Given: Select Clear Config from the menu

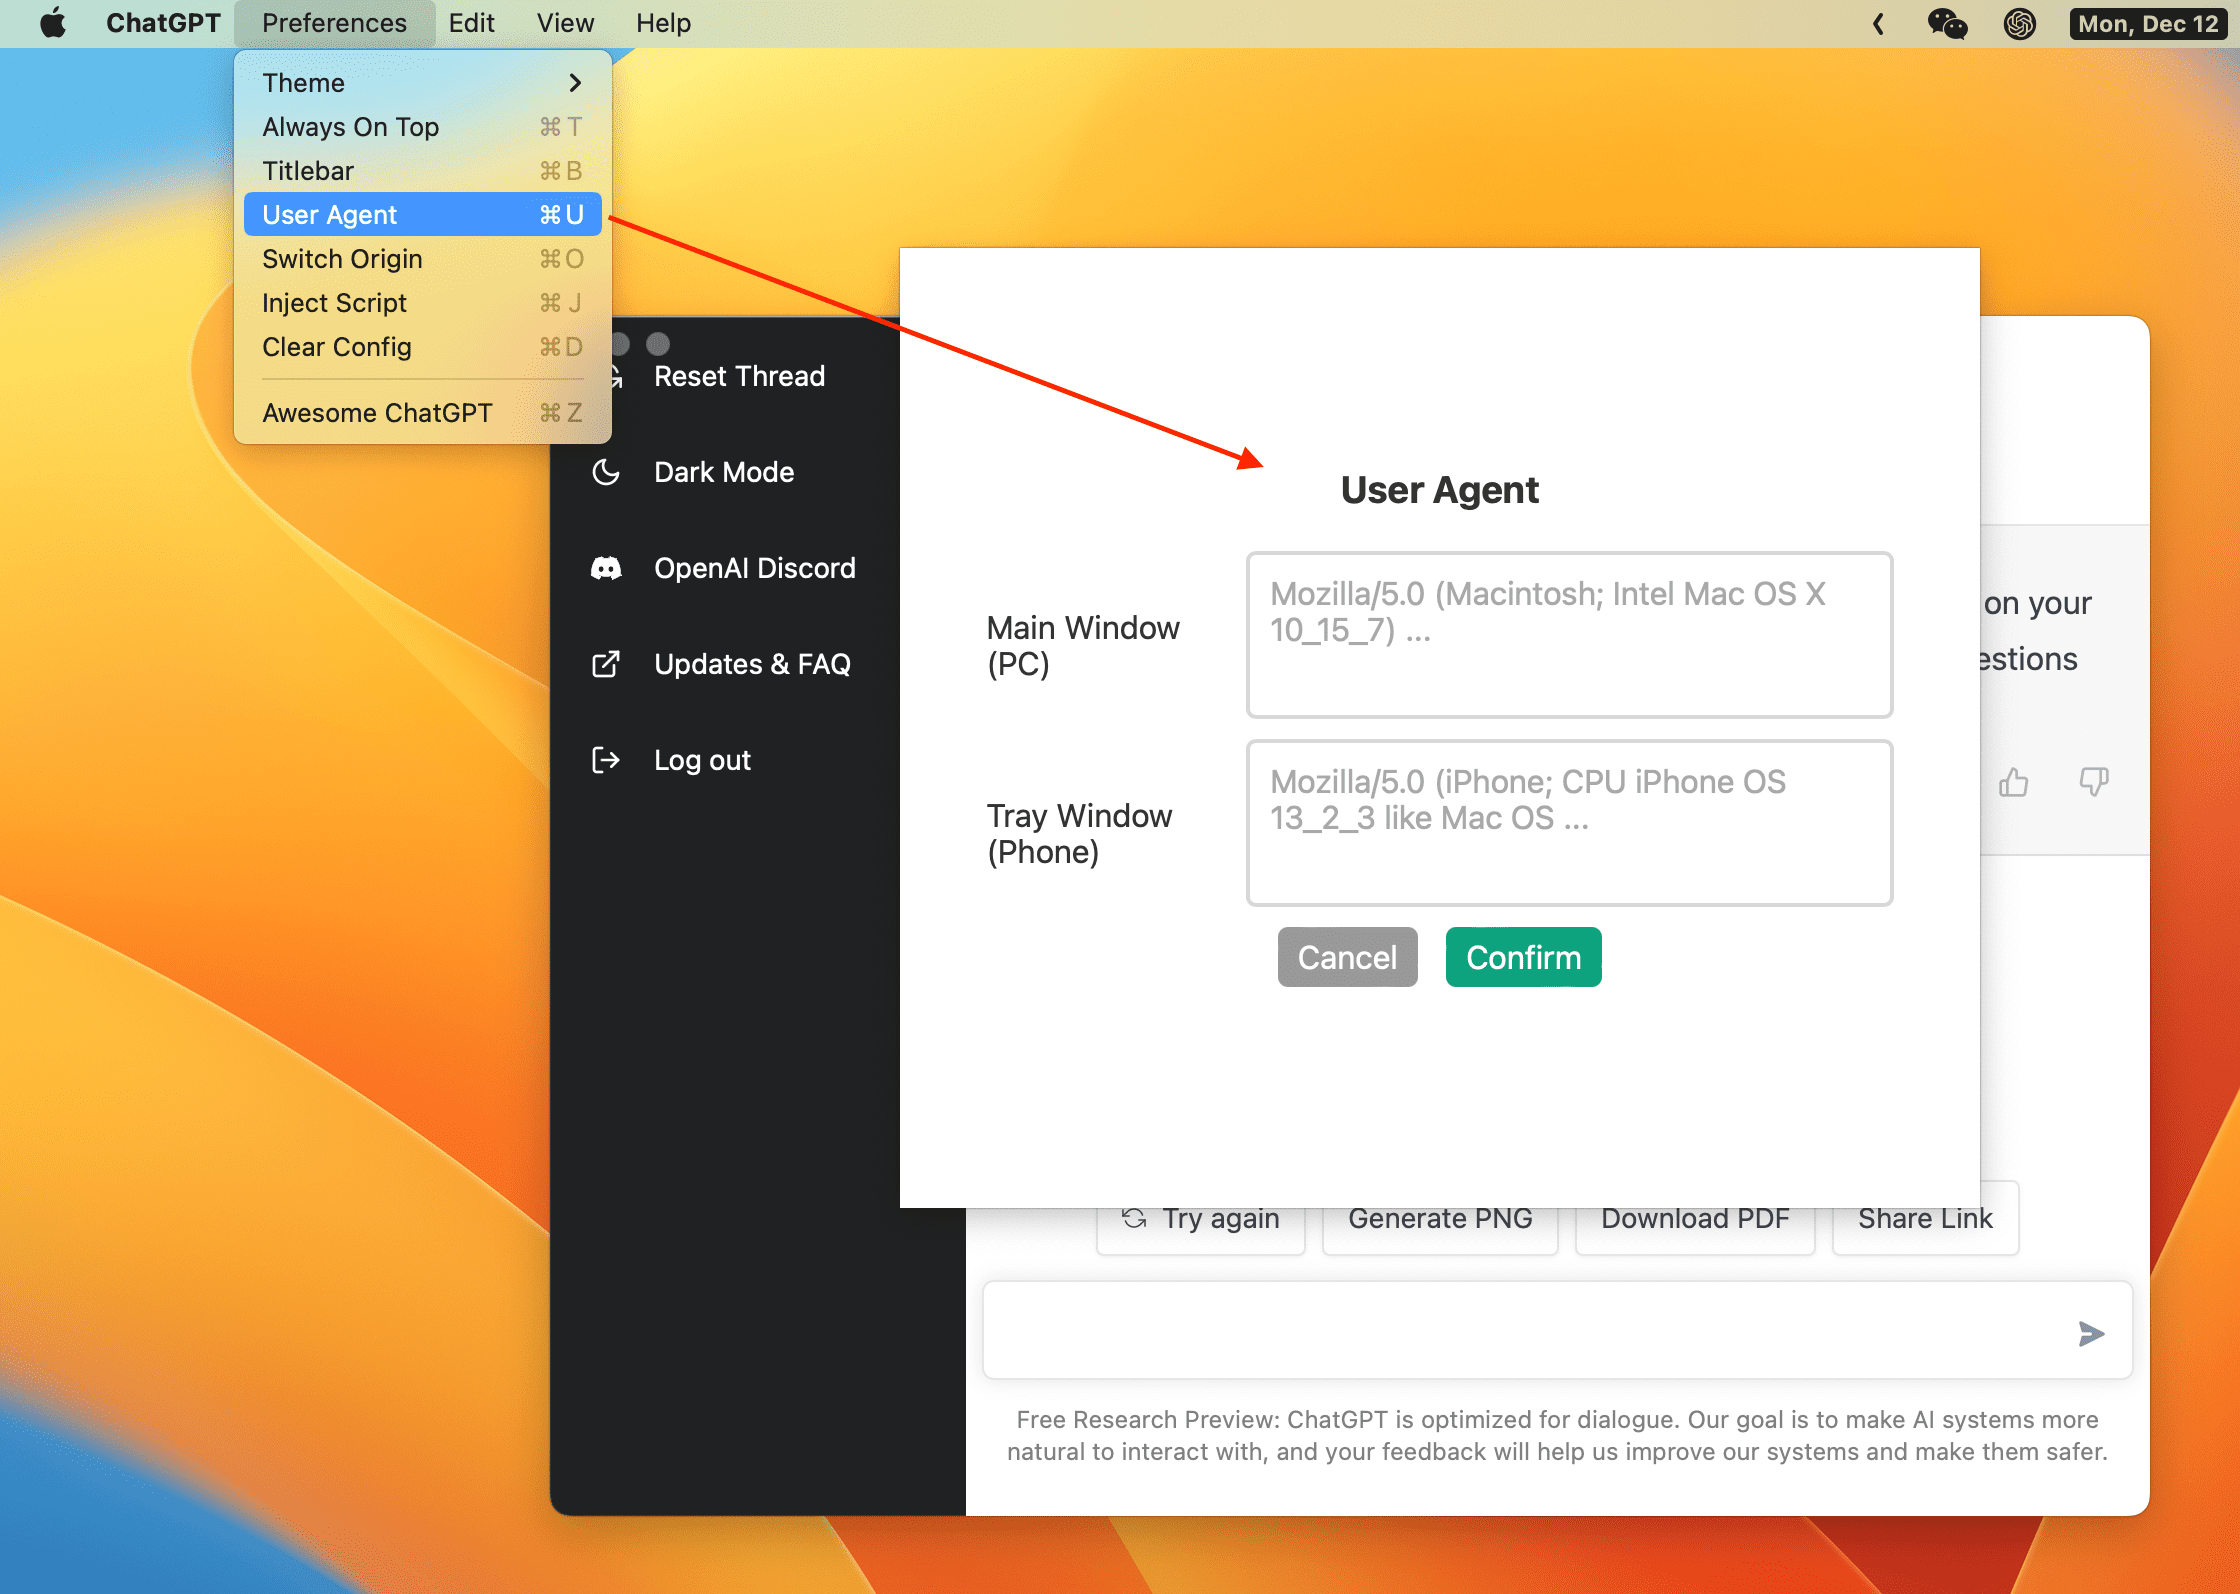Looking at the screenshot, I should 337,346.
